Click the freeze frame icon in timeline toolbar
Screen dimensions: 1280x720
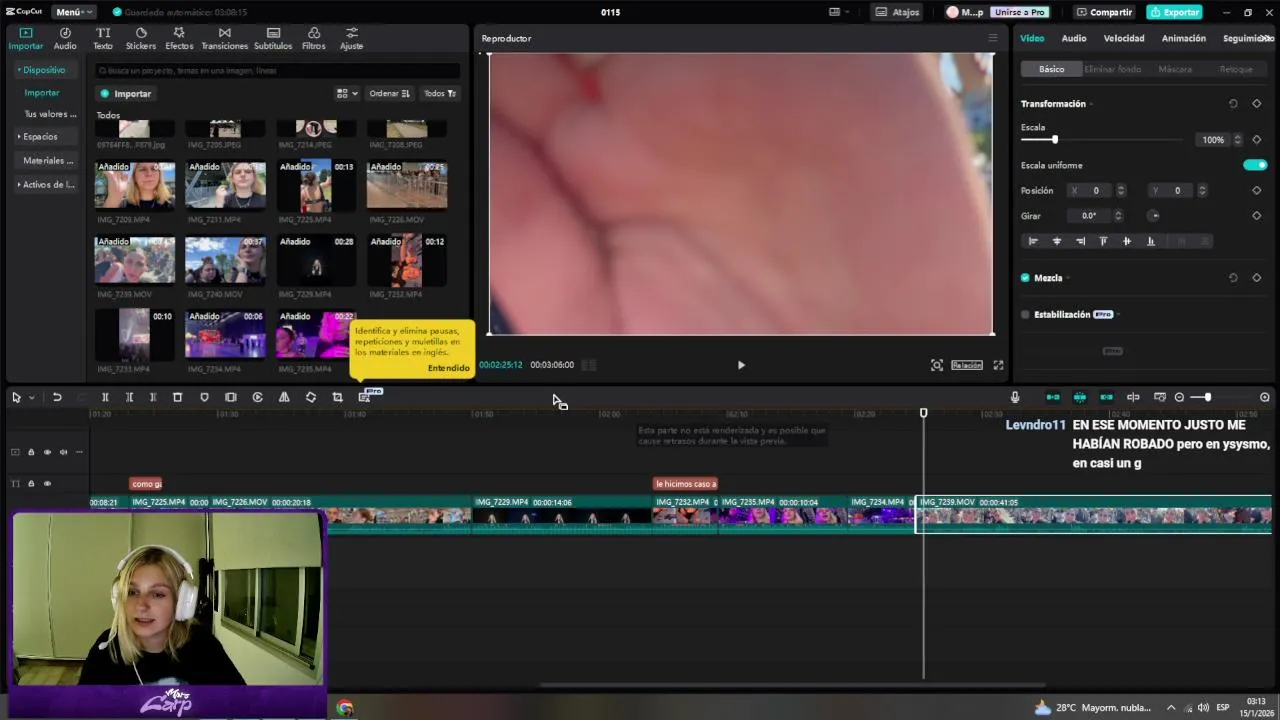tap(231, 397)
